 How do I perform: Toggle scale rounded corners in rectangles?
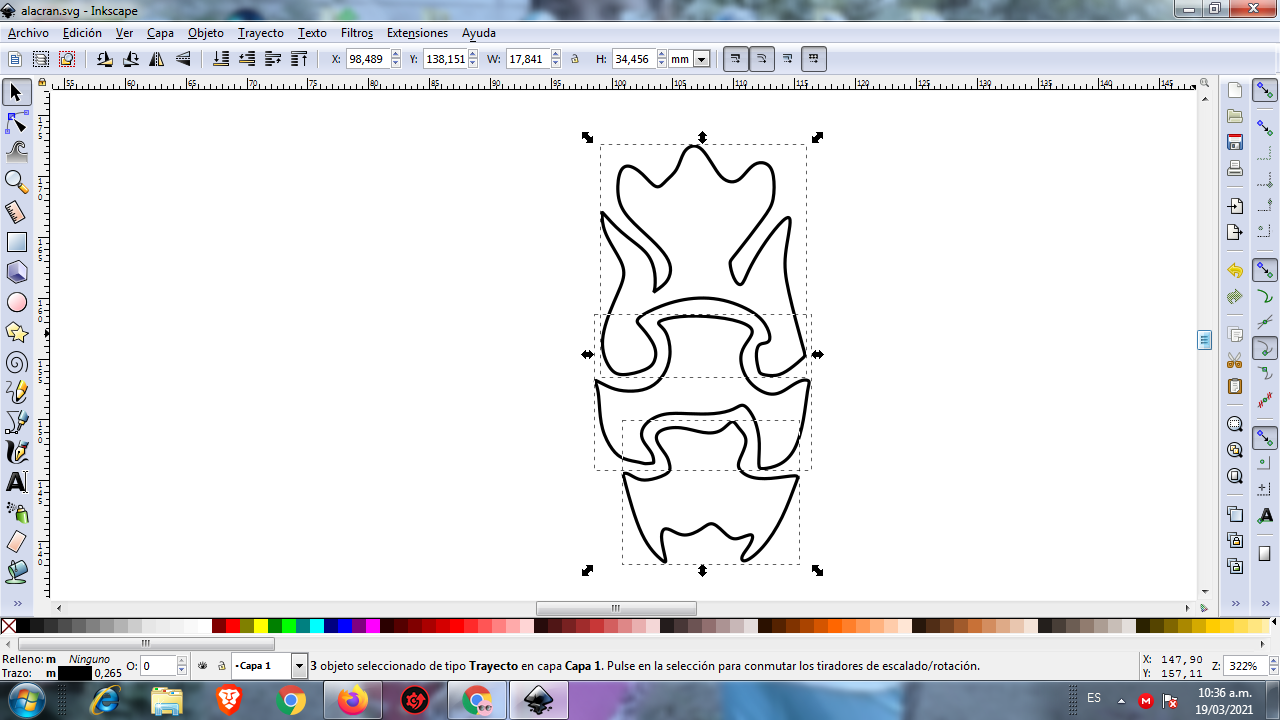(762, 59)
